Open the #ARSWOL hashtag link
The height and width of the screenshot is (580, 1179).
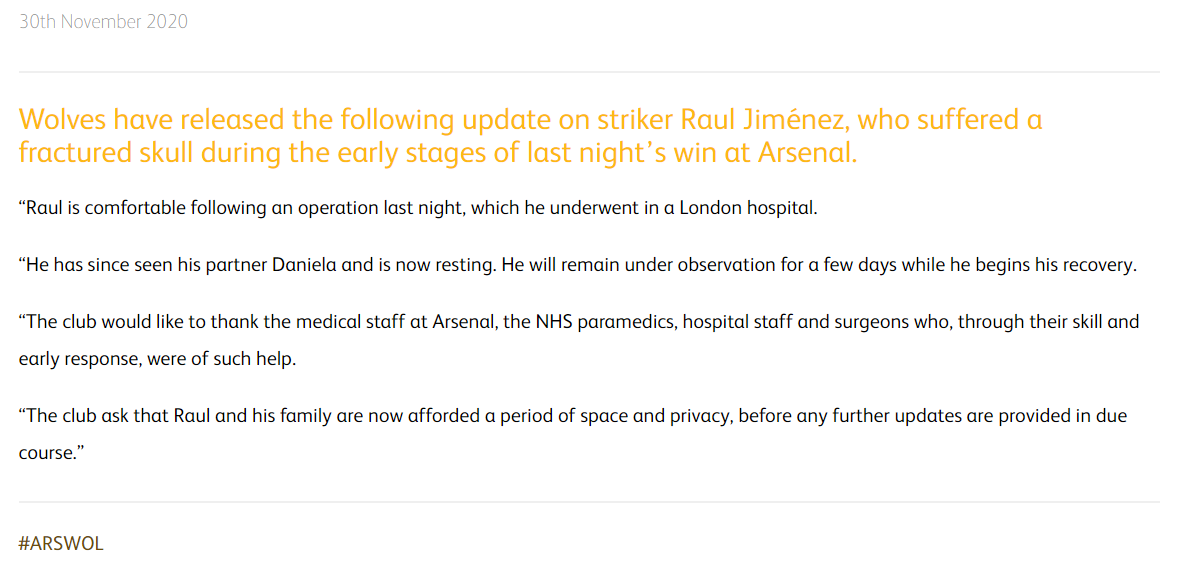click(x=61, y=544)
